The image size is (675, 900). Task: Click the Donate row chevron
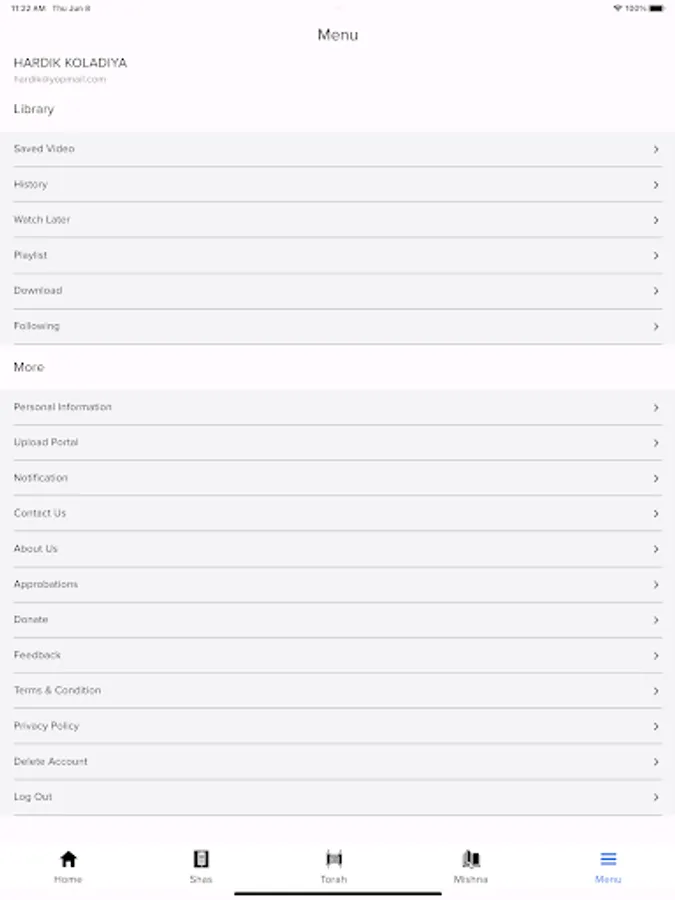[656, 621]
